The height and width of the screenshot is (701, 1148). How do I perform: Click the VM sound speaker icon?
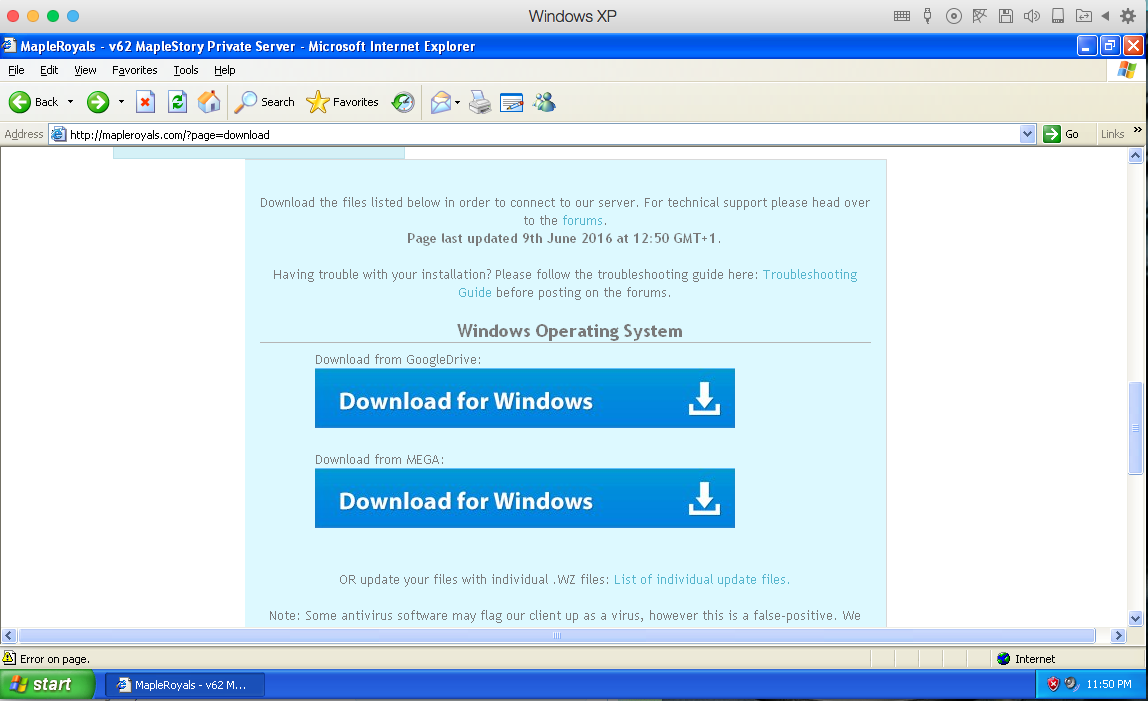click(1032, 16)
